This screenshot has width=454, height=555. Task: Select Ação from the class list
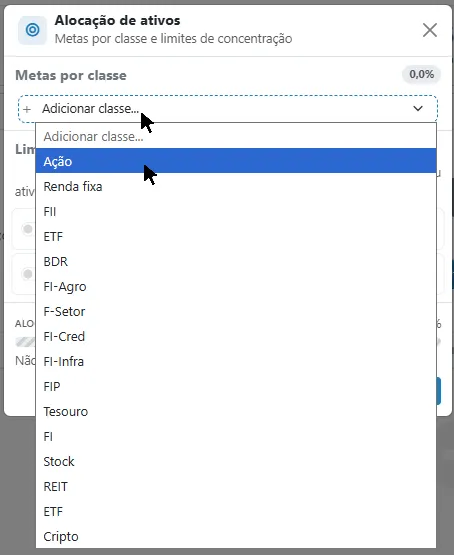236,161
